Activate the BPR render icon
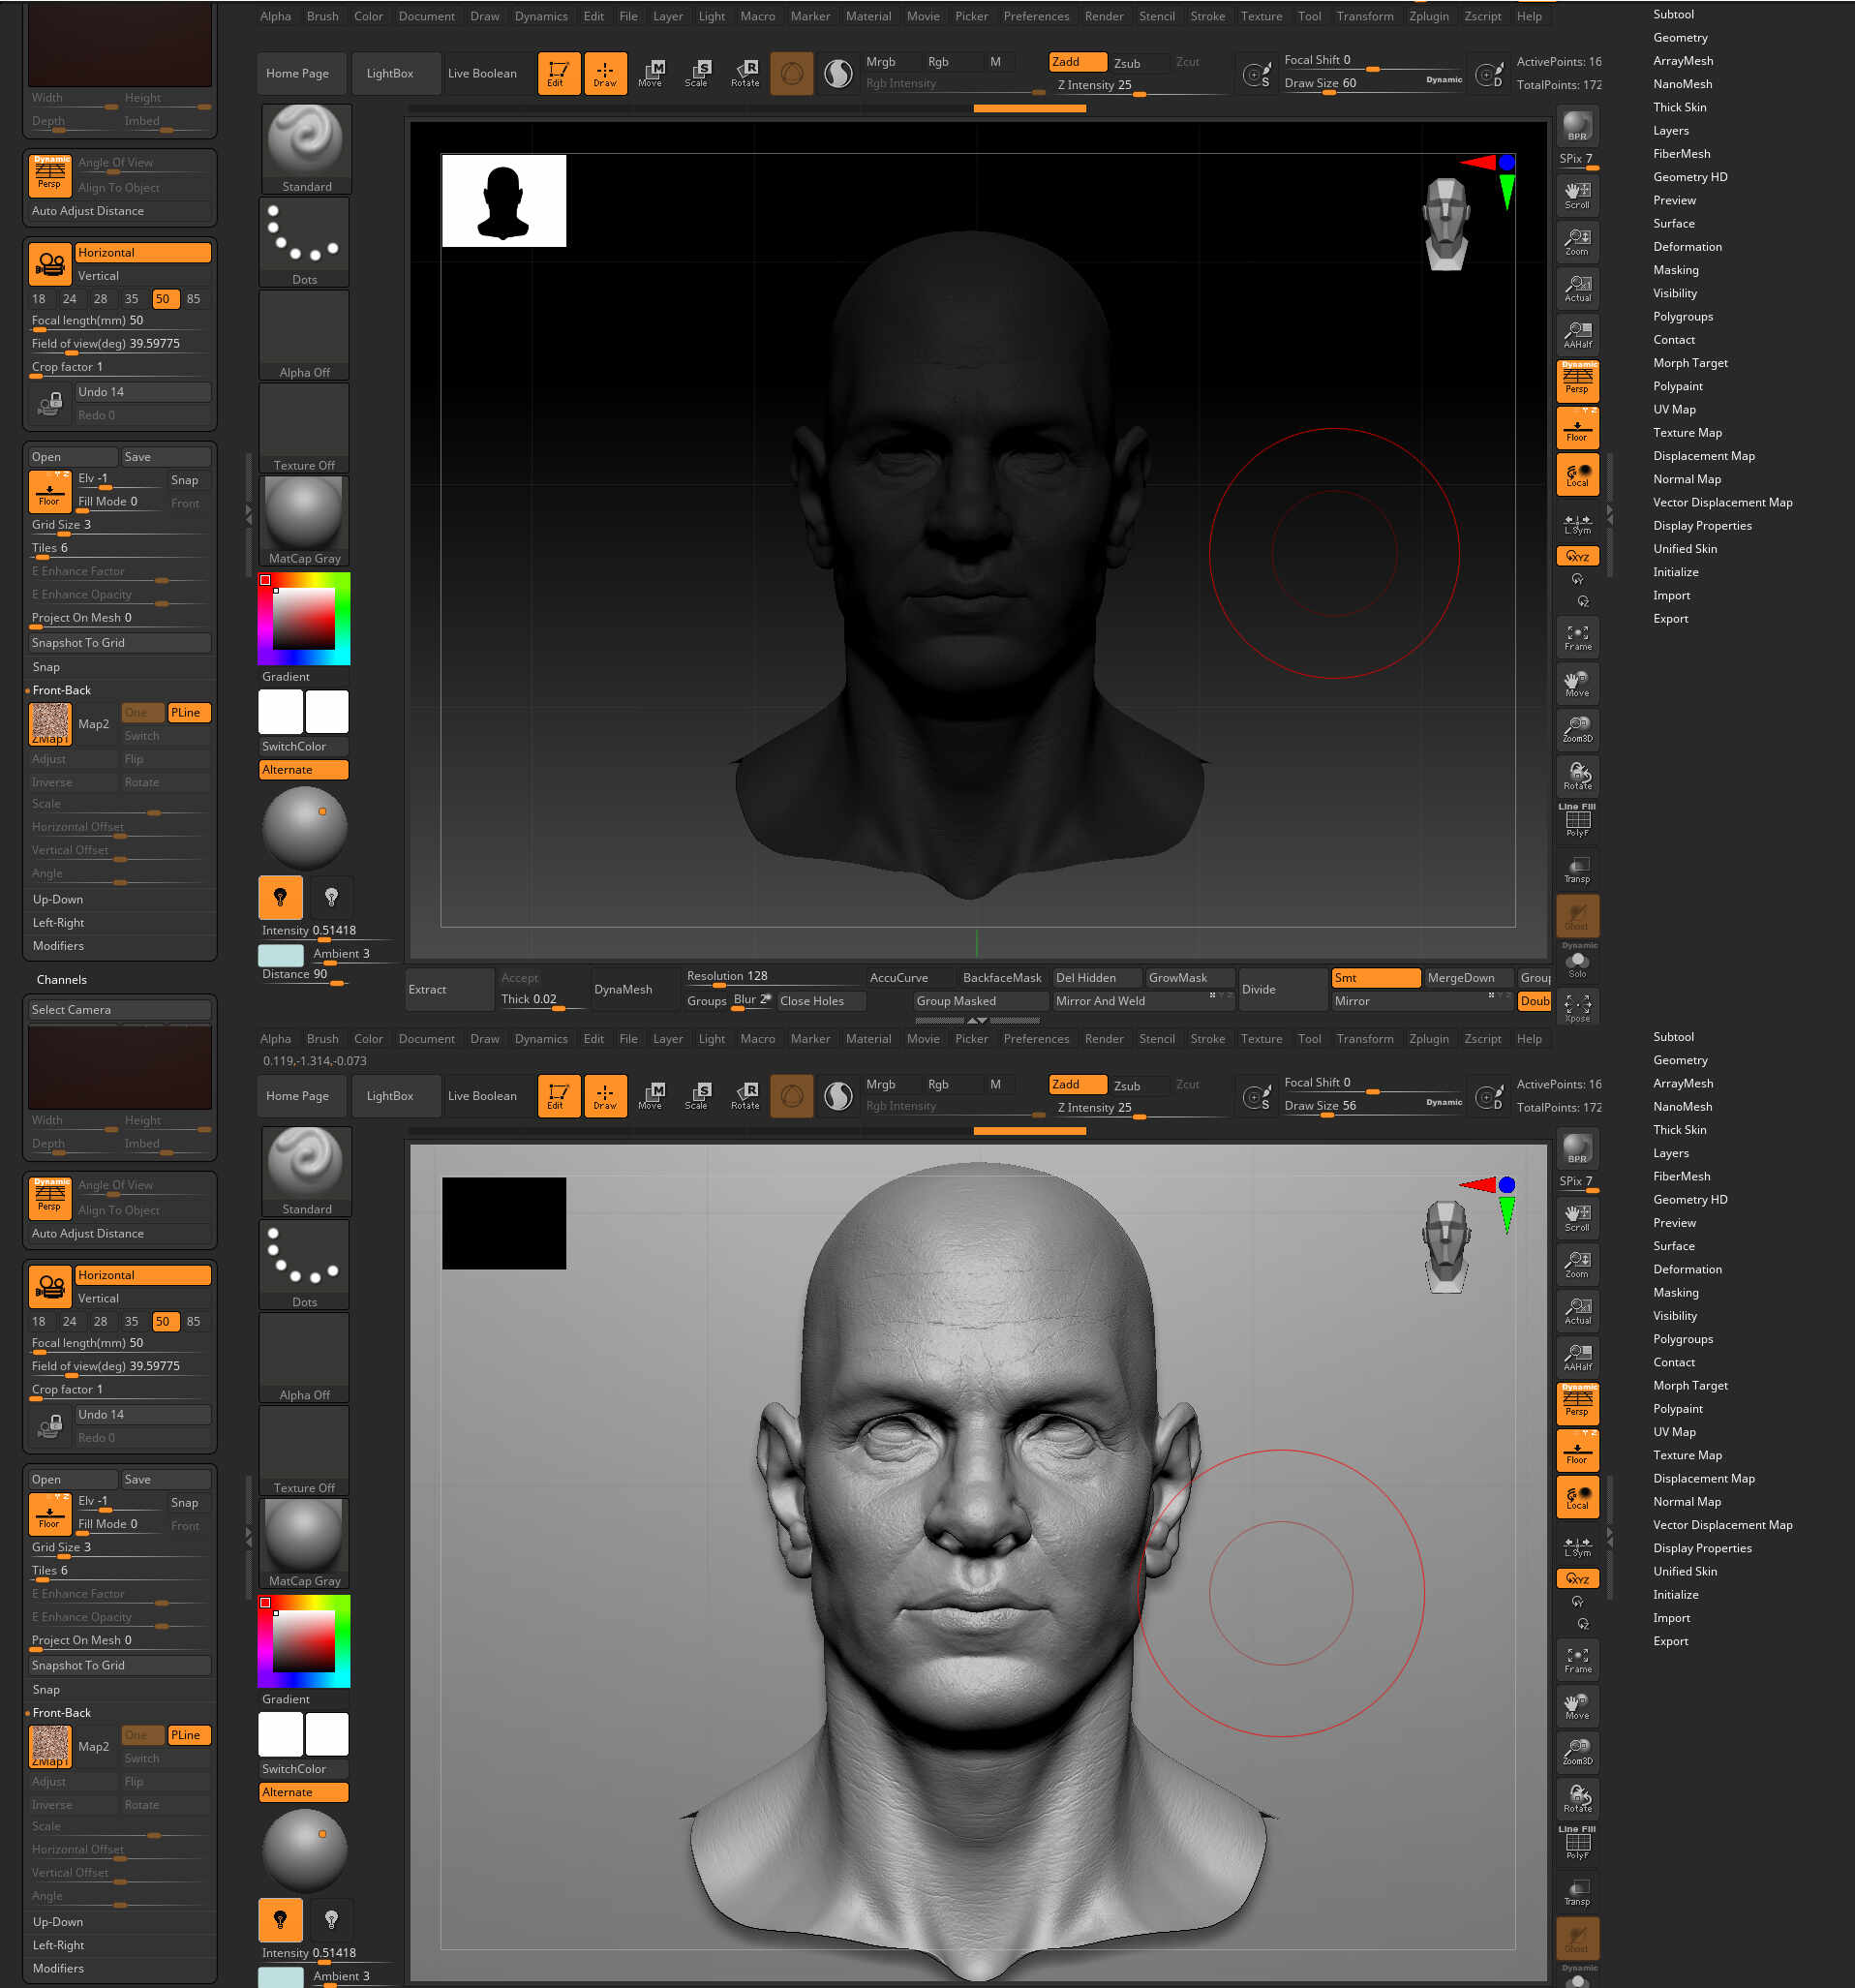Viewport: 1855px width, 1988px height. [1577, 125]
